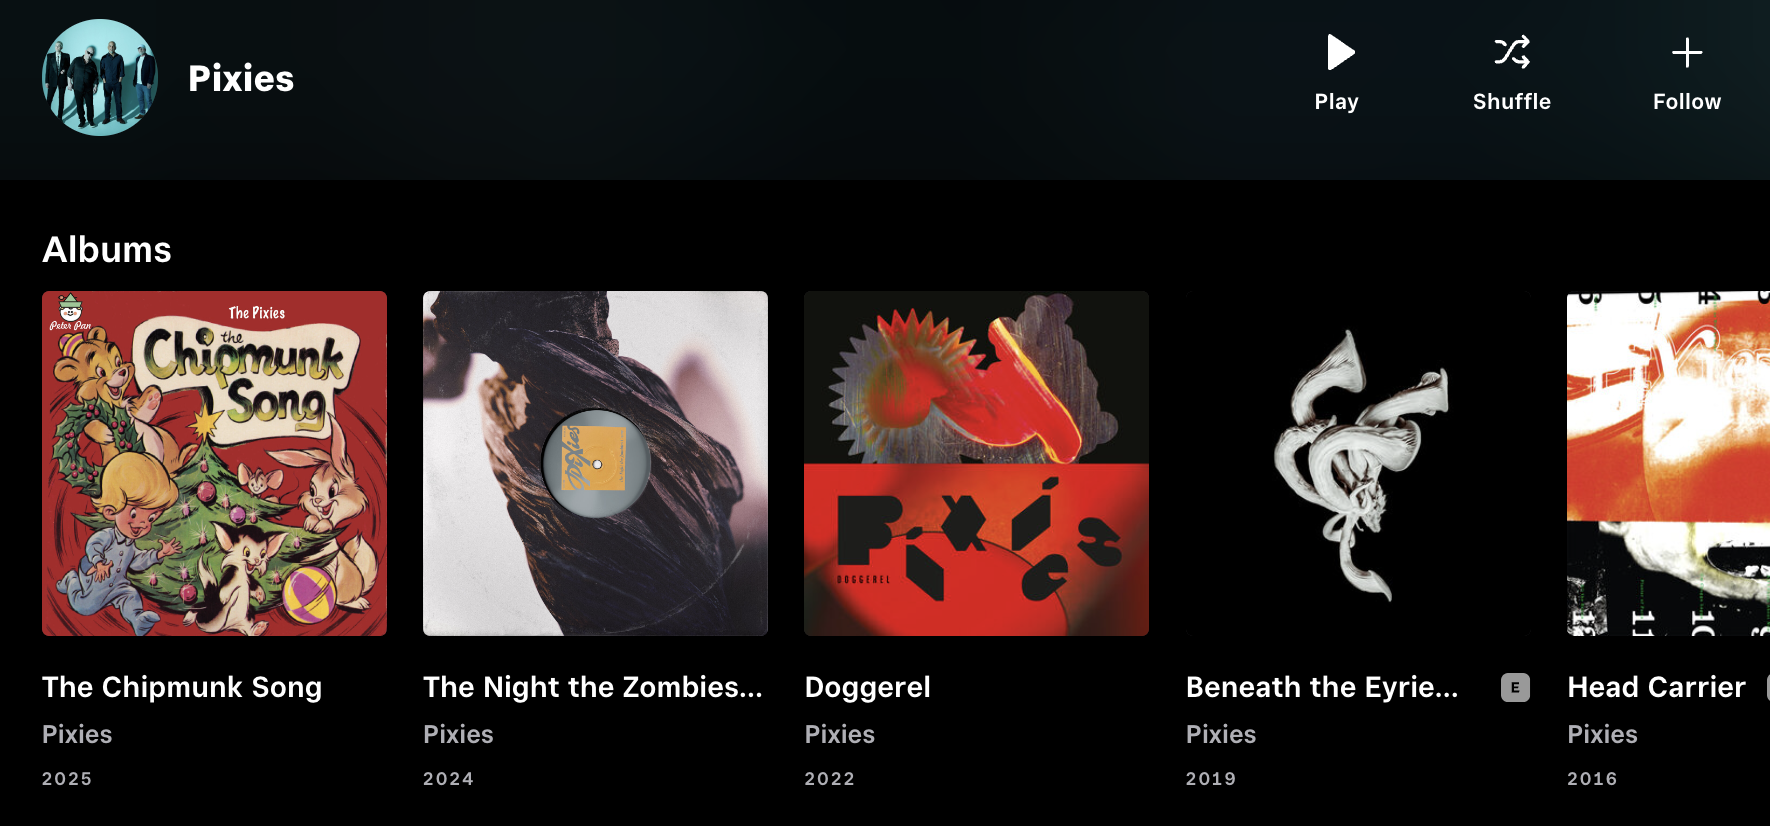The width and height of the screenshot is (1770, 826).
Task: Click the Pixies artist name heading
Action: tap(241, 78)
